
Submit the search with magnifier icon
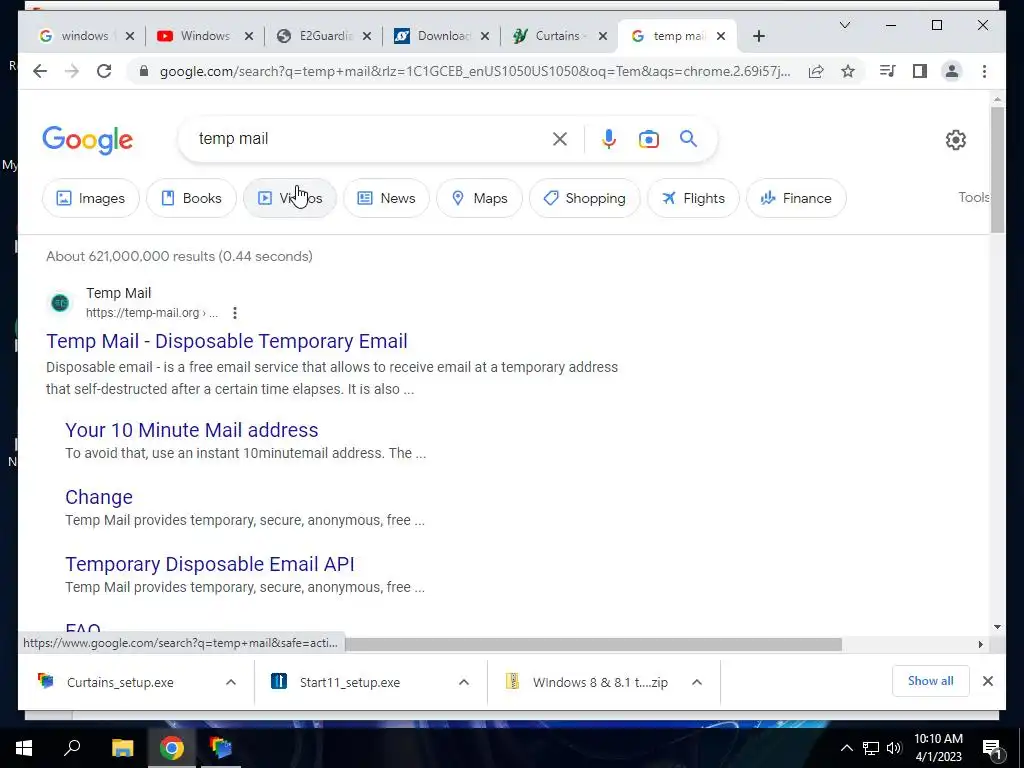688,138
